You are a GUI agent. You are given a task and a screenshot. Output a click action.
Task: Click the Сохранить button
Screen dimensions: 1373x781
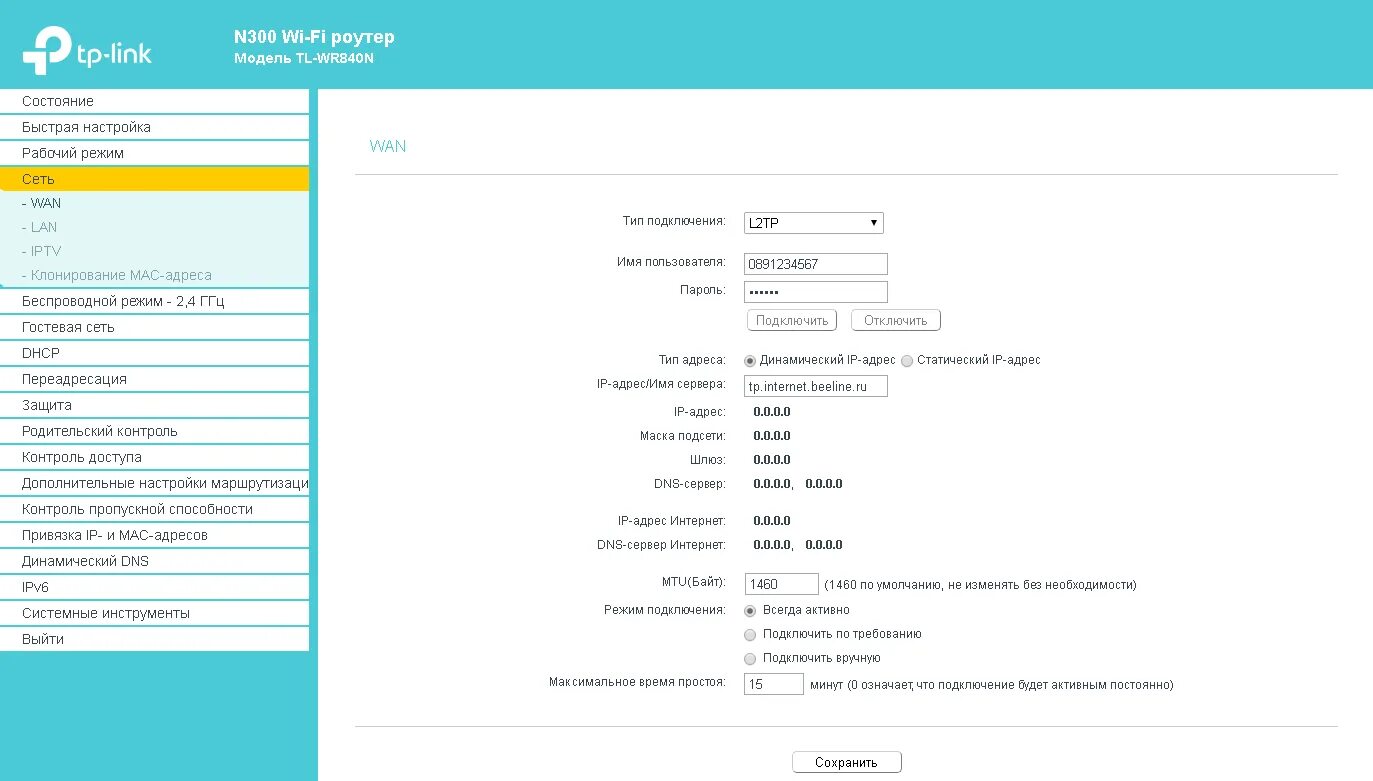point(846,762)
